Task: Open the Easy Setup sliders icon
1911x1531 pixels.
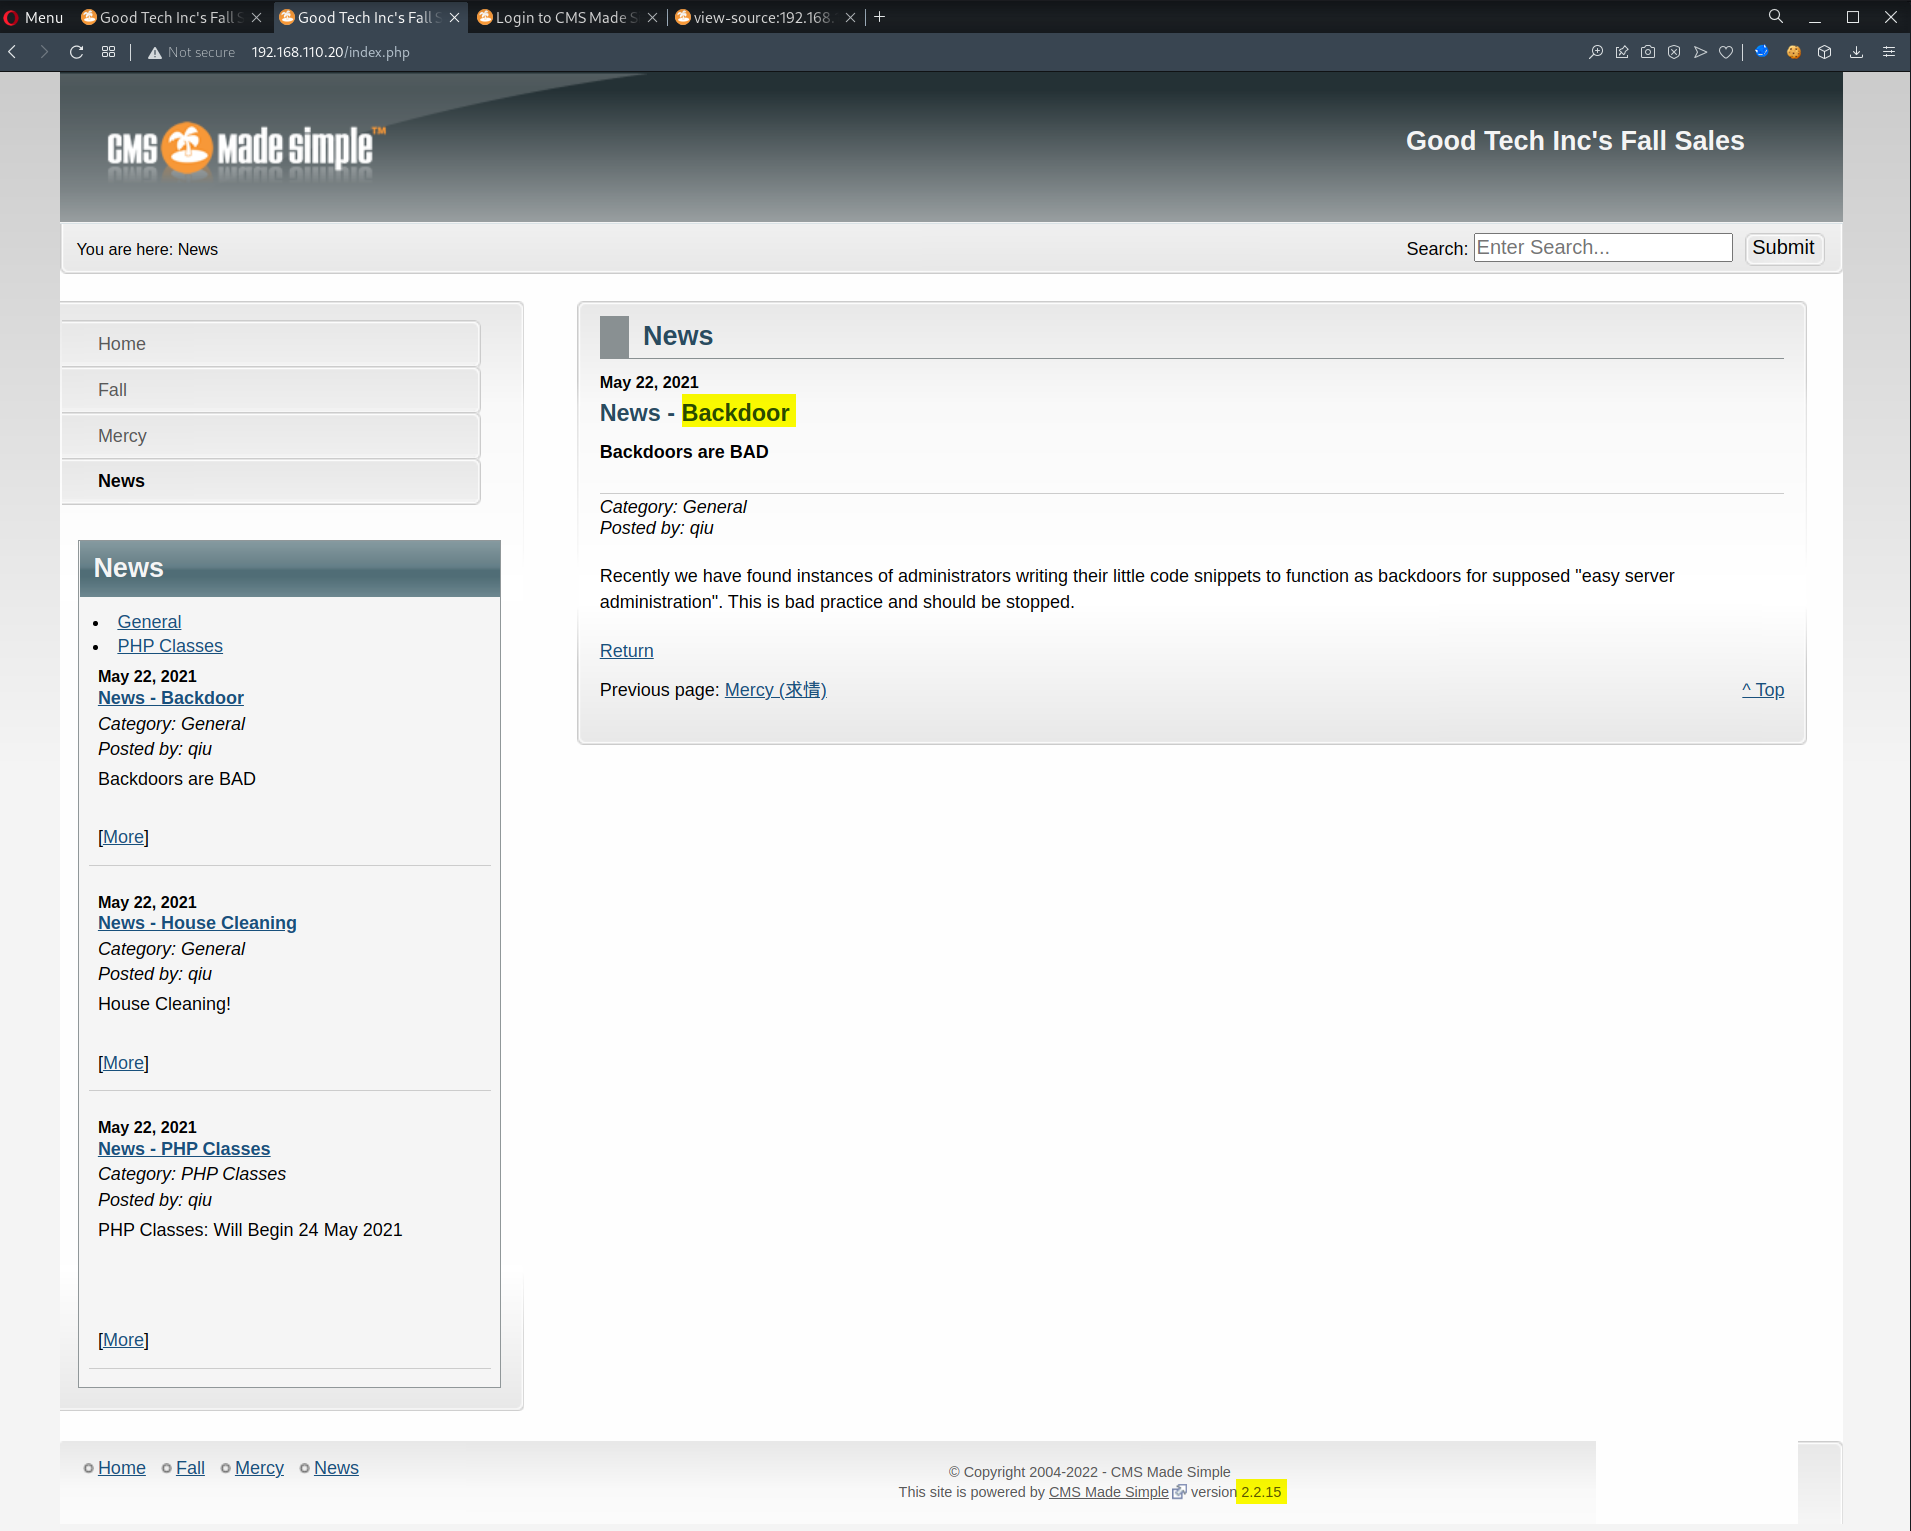Action: click(1889, 52)
